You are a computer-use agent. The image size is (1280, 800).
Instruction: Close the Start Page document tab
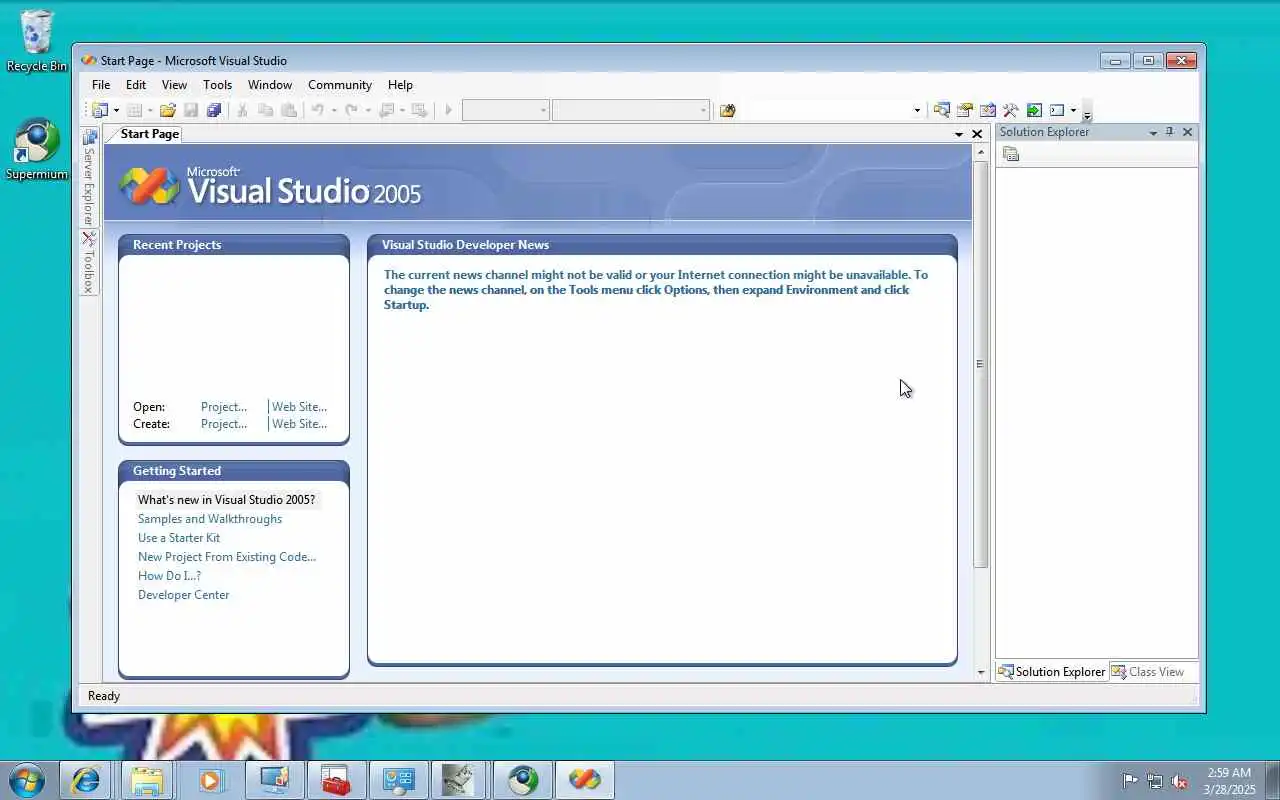(977, 134)
